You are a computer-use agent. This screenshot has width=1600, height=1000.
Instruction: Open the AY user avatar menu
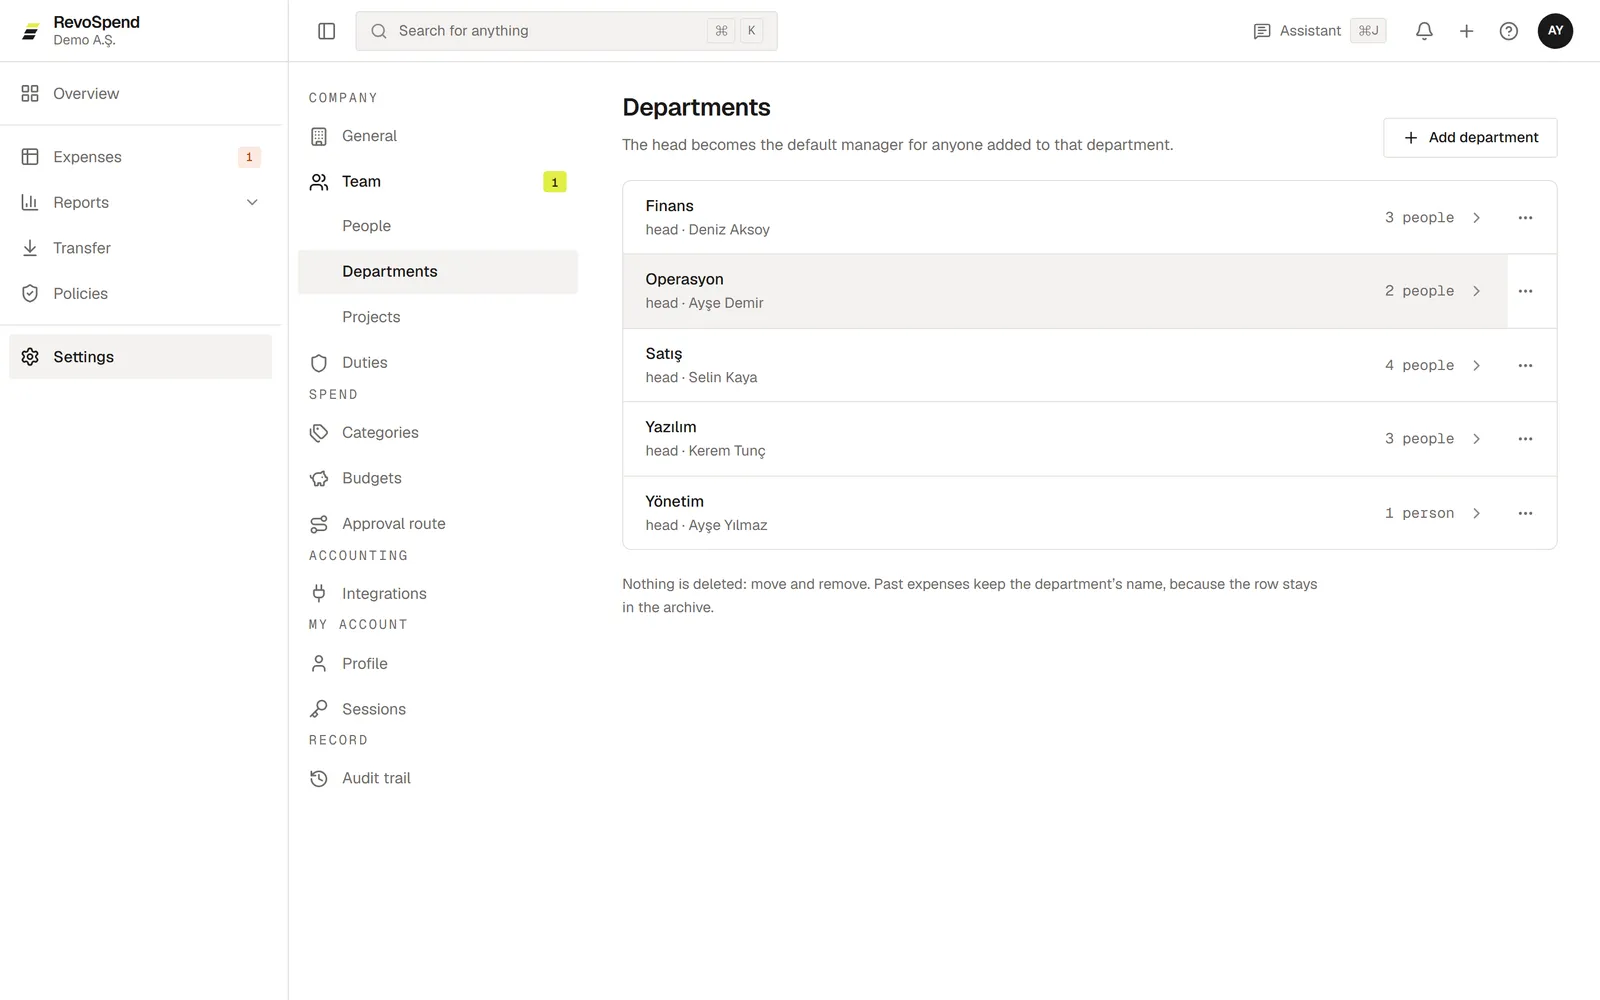pyautogui.click(x=1555, y=31)
